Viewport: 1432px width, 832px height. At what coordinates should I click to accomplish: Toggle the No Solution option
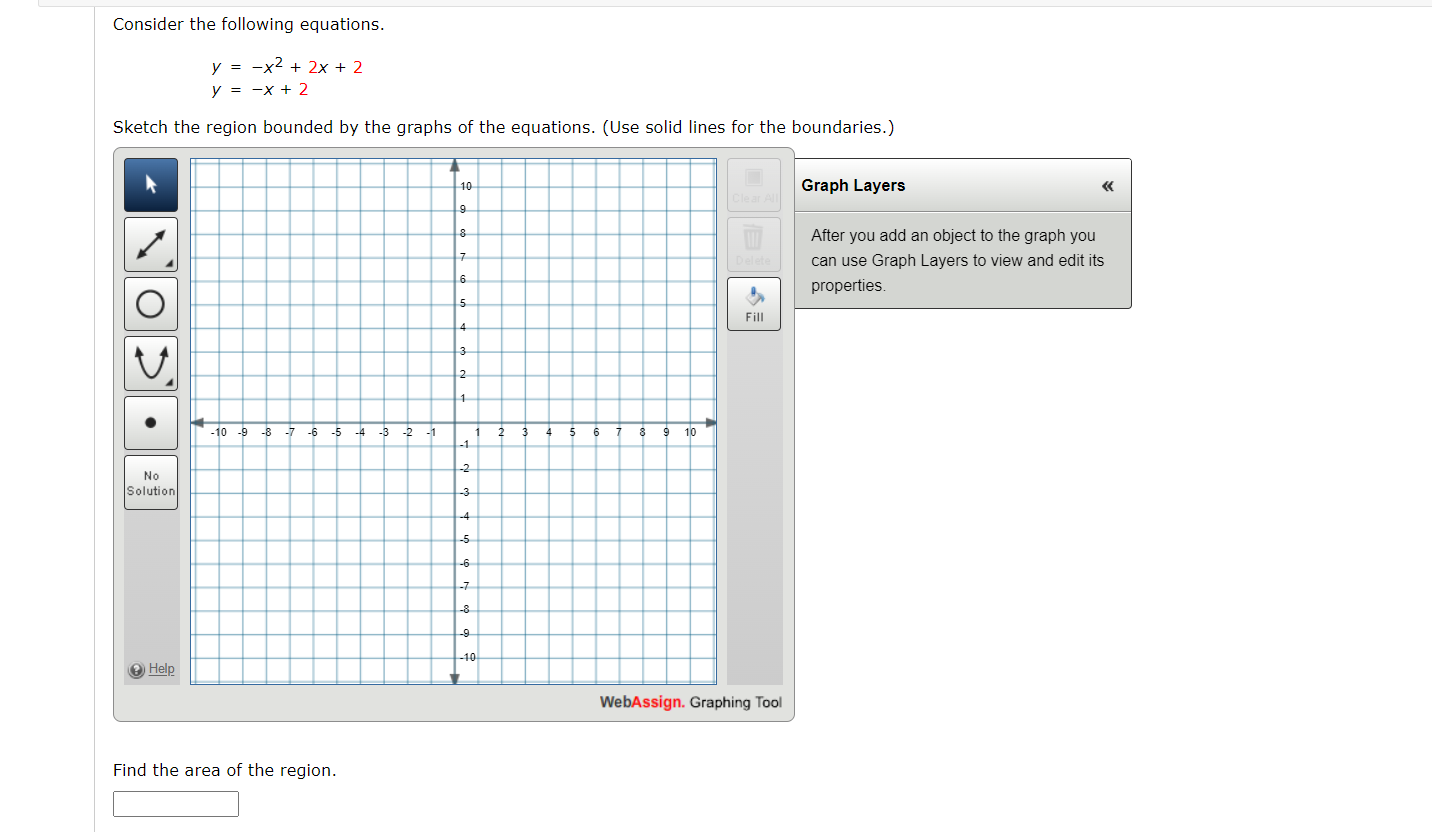click(x=150, y=481)
